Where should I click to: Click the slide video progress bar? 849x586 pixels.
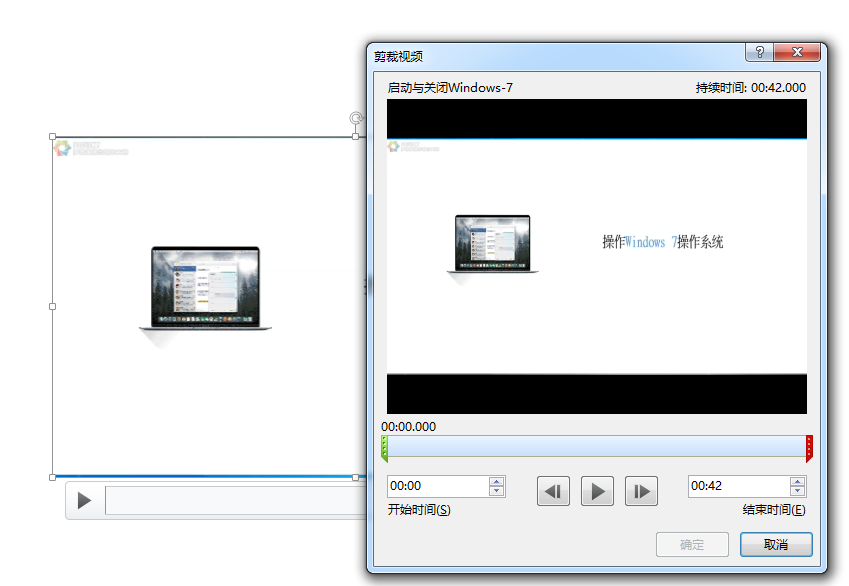coord(236,500)
